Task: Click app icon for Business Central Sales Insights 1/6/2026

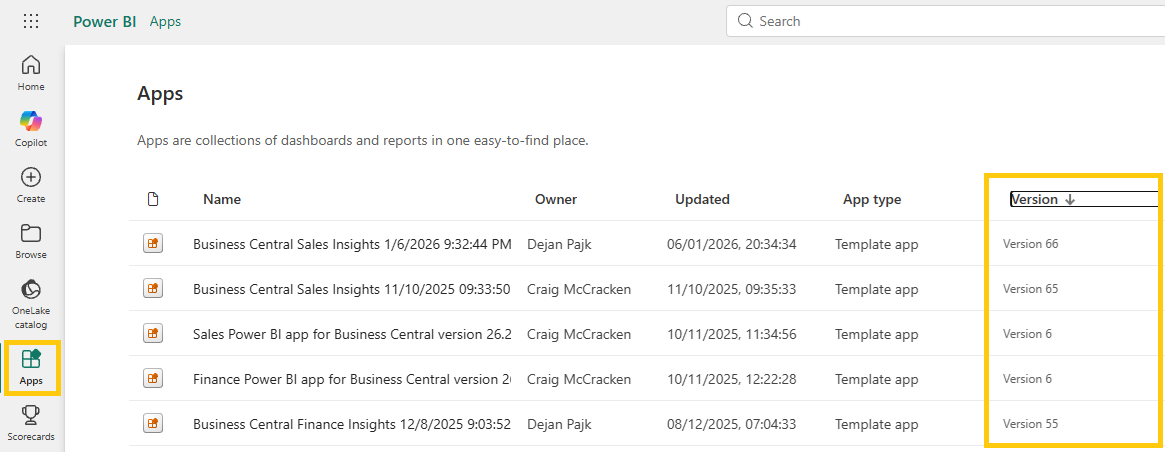Action: click(x=153, y=243)
